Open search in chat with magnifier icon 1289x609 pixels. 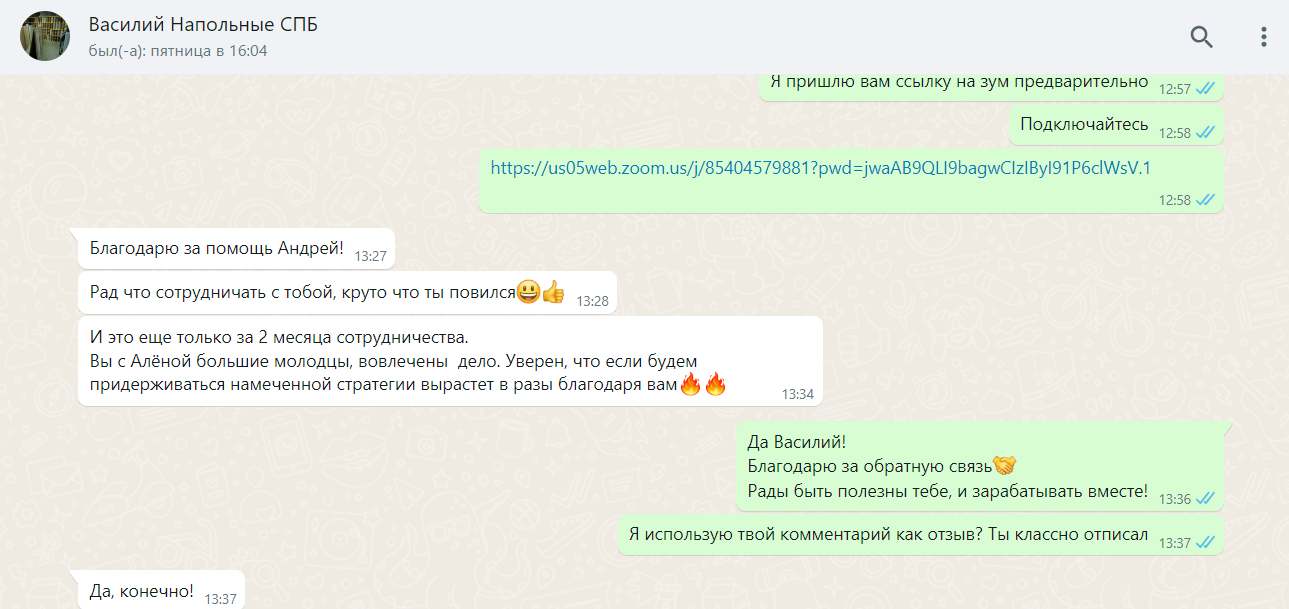(x=1201, y=37)
